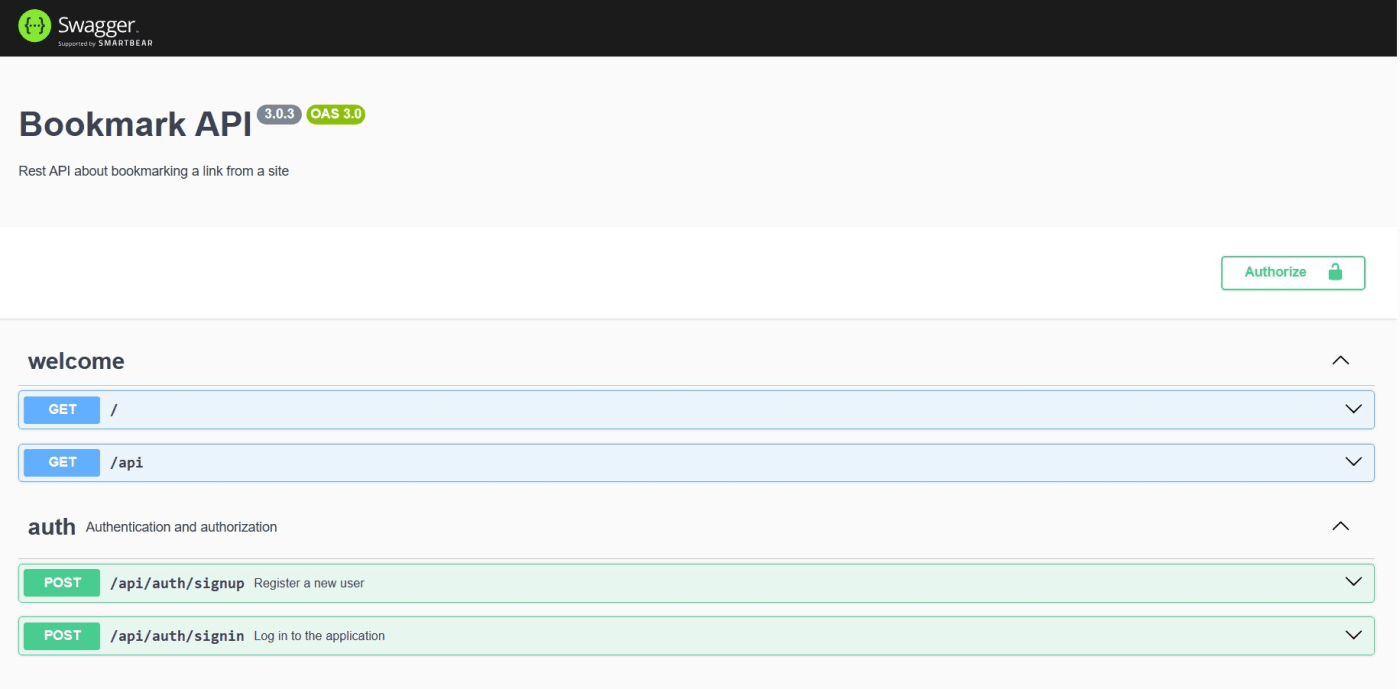The image size is (1400, 689).
Task: Click the OAS 3.0 badge
Action: (336, 114)
